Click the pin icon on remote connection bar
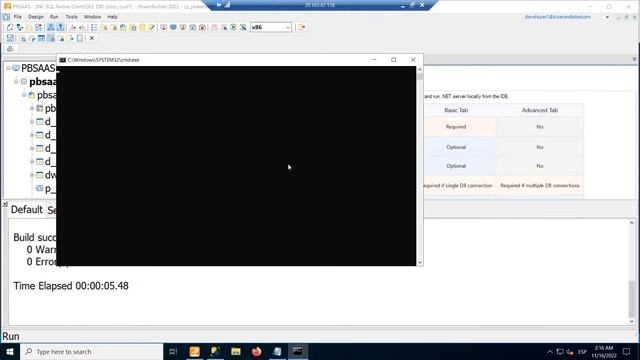 pos(219,5)
